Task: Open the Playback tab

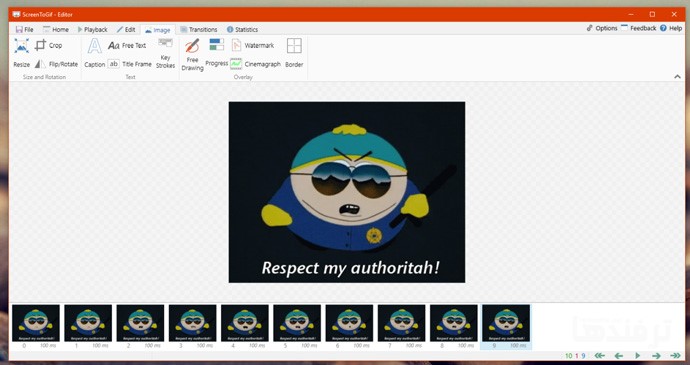Action: click(x=92, y=29)
